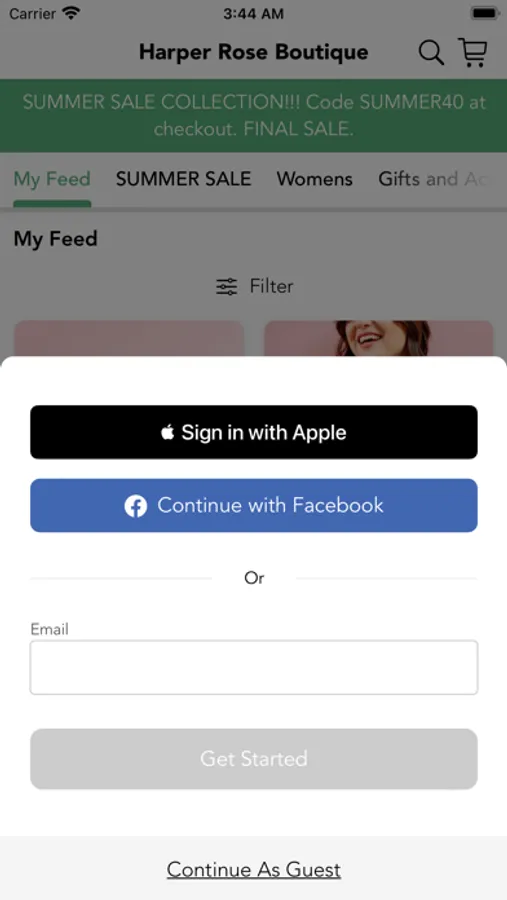The width and height of the screenshot is (507, 900).
Task: Open the left pink product thumbnail
Action: click(x=129, y=339)
